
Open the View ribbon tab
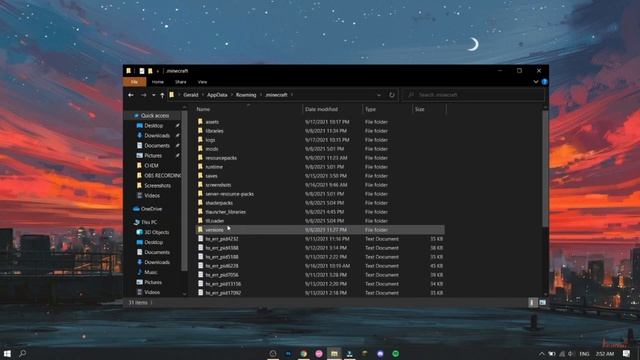pyautogui.click(x=202, y=82)
